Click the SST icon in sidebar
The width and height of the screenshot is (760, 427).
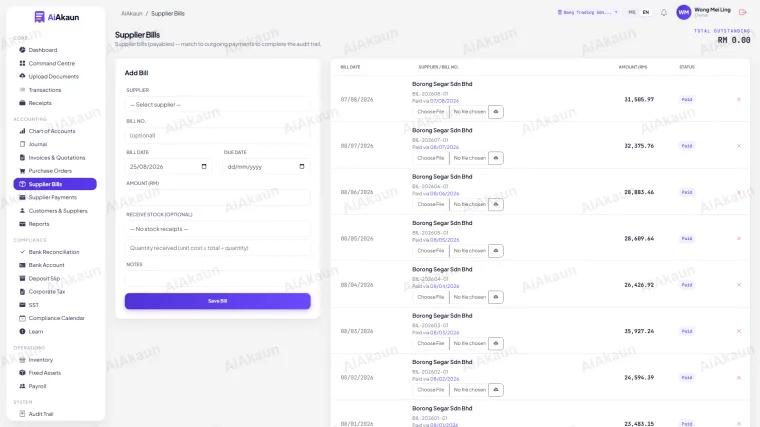pos(22,305)
